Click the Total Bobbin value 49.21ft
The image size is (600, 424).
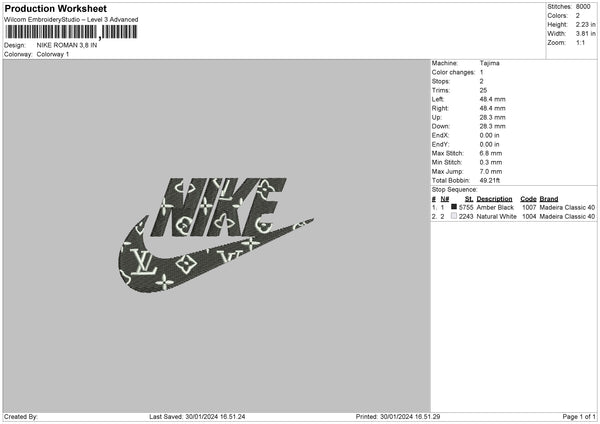point(490,180)
